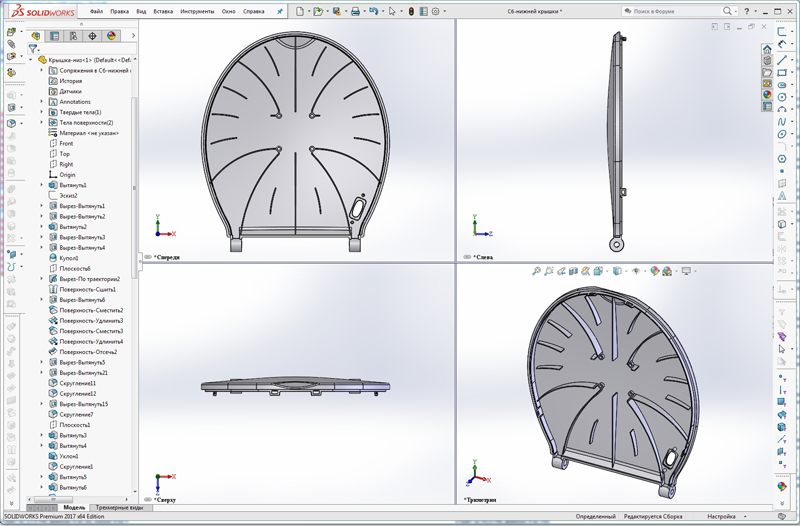800x526 pixels.
Task: Click the question mark help button
Action: (747, 11)
